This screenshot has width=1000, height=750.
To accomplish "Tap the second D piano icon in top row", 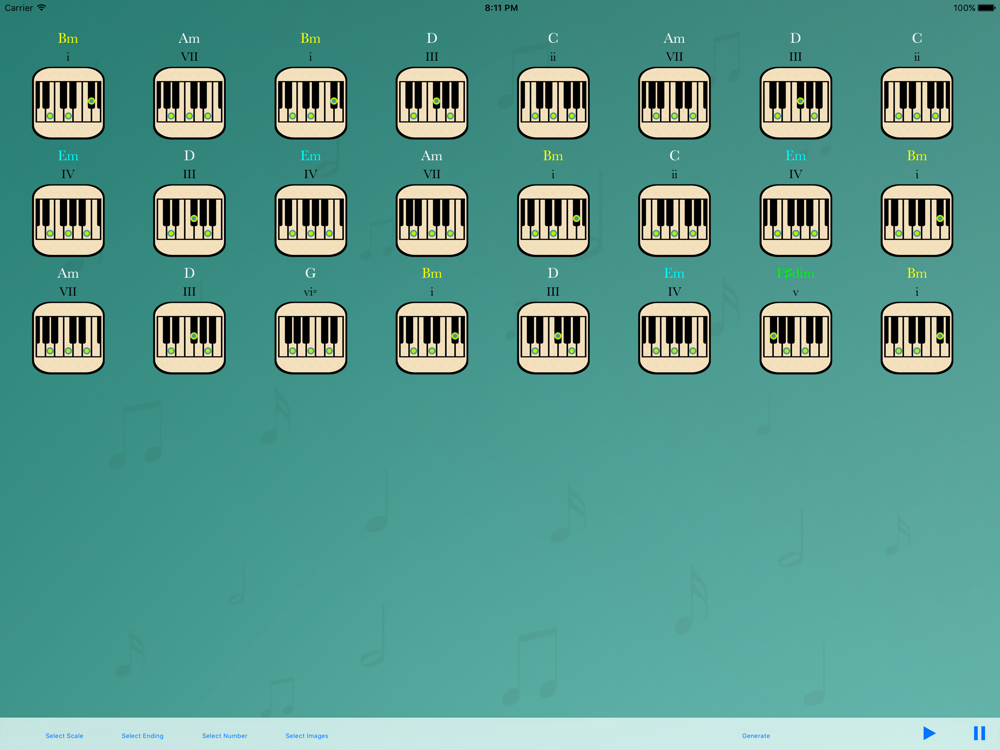I will [x=795, y=103].
